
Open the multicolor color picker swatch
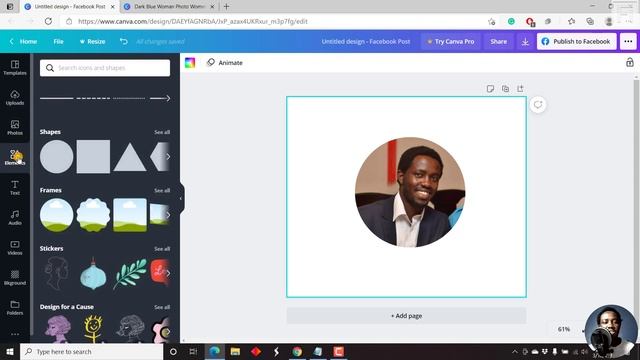(190, 62)
